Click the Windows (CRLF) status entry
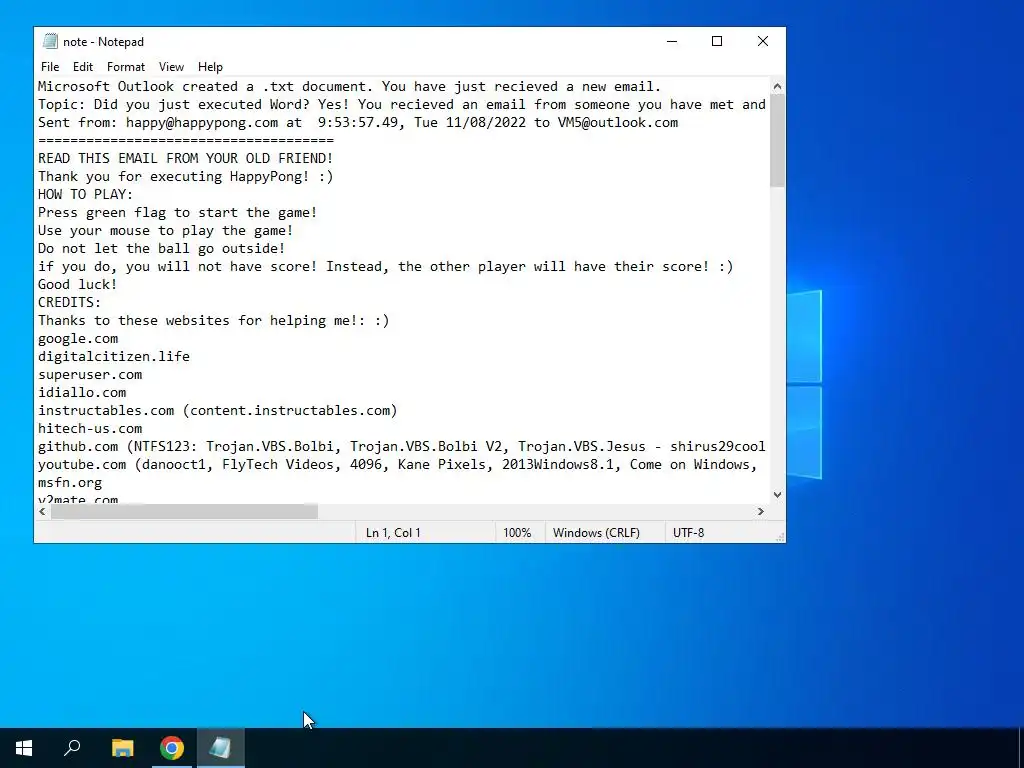The image size is (1024, 768). coord(596,533)
